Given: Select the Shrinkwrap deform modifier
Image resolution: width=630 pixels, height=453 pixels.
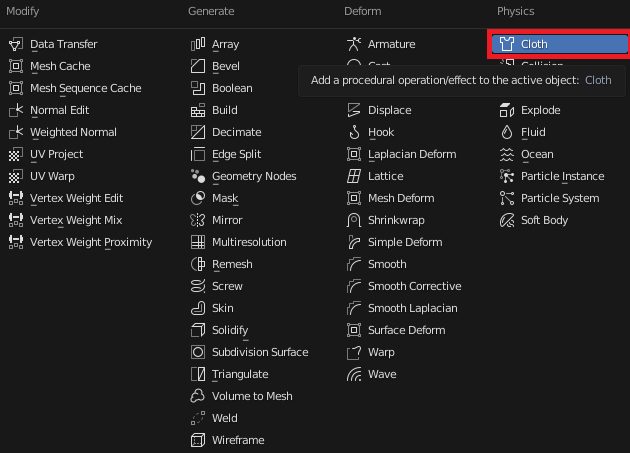Looking at the screenshot, I should pyautogui.click(x=397, y=220).
